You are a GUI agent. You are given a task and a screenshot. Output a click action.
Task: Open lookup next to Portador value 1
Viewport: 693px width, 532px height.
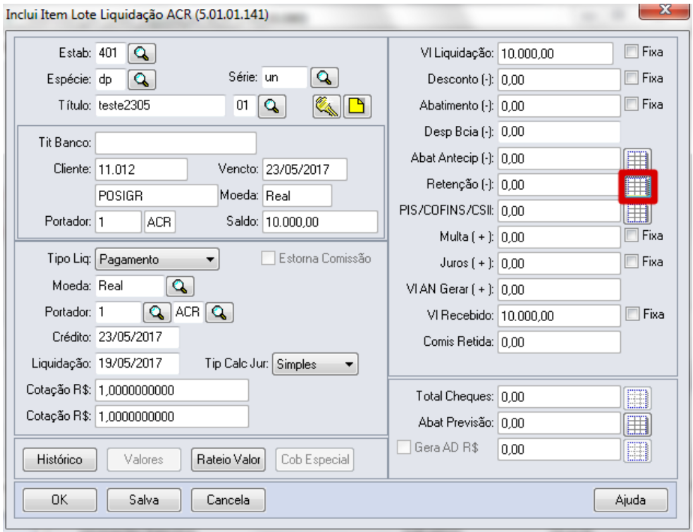(x=157, y=312)
